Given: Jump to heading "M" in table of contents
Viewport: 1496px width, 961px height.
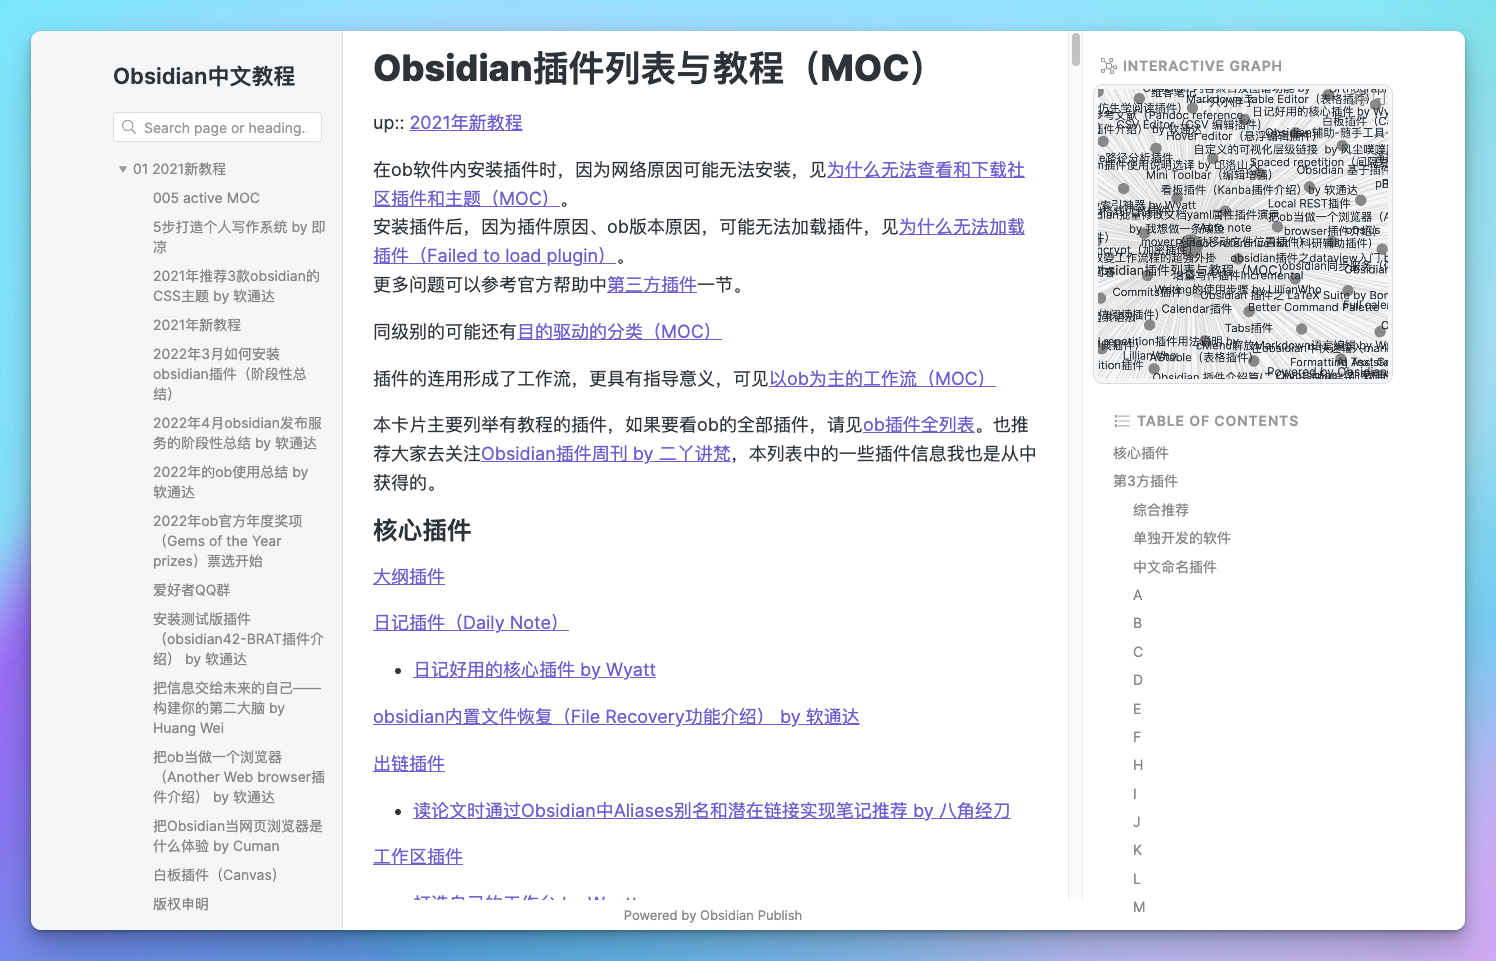Looking at the screenshot, I should point(1138,907).
